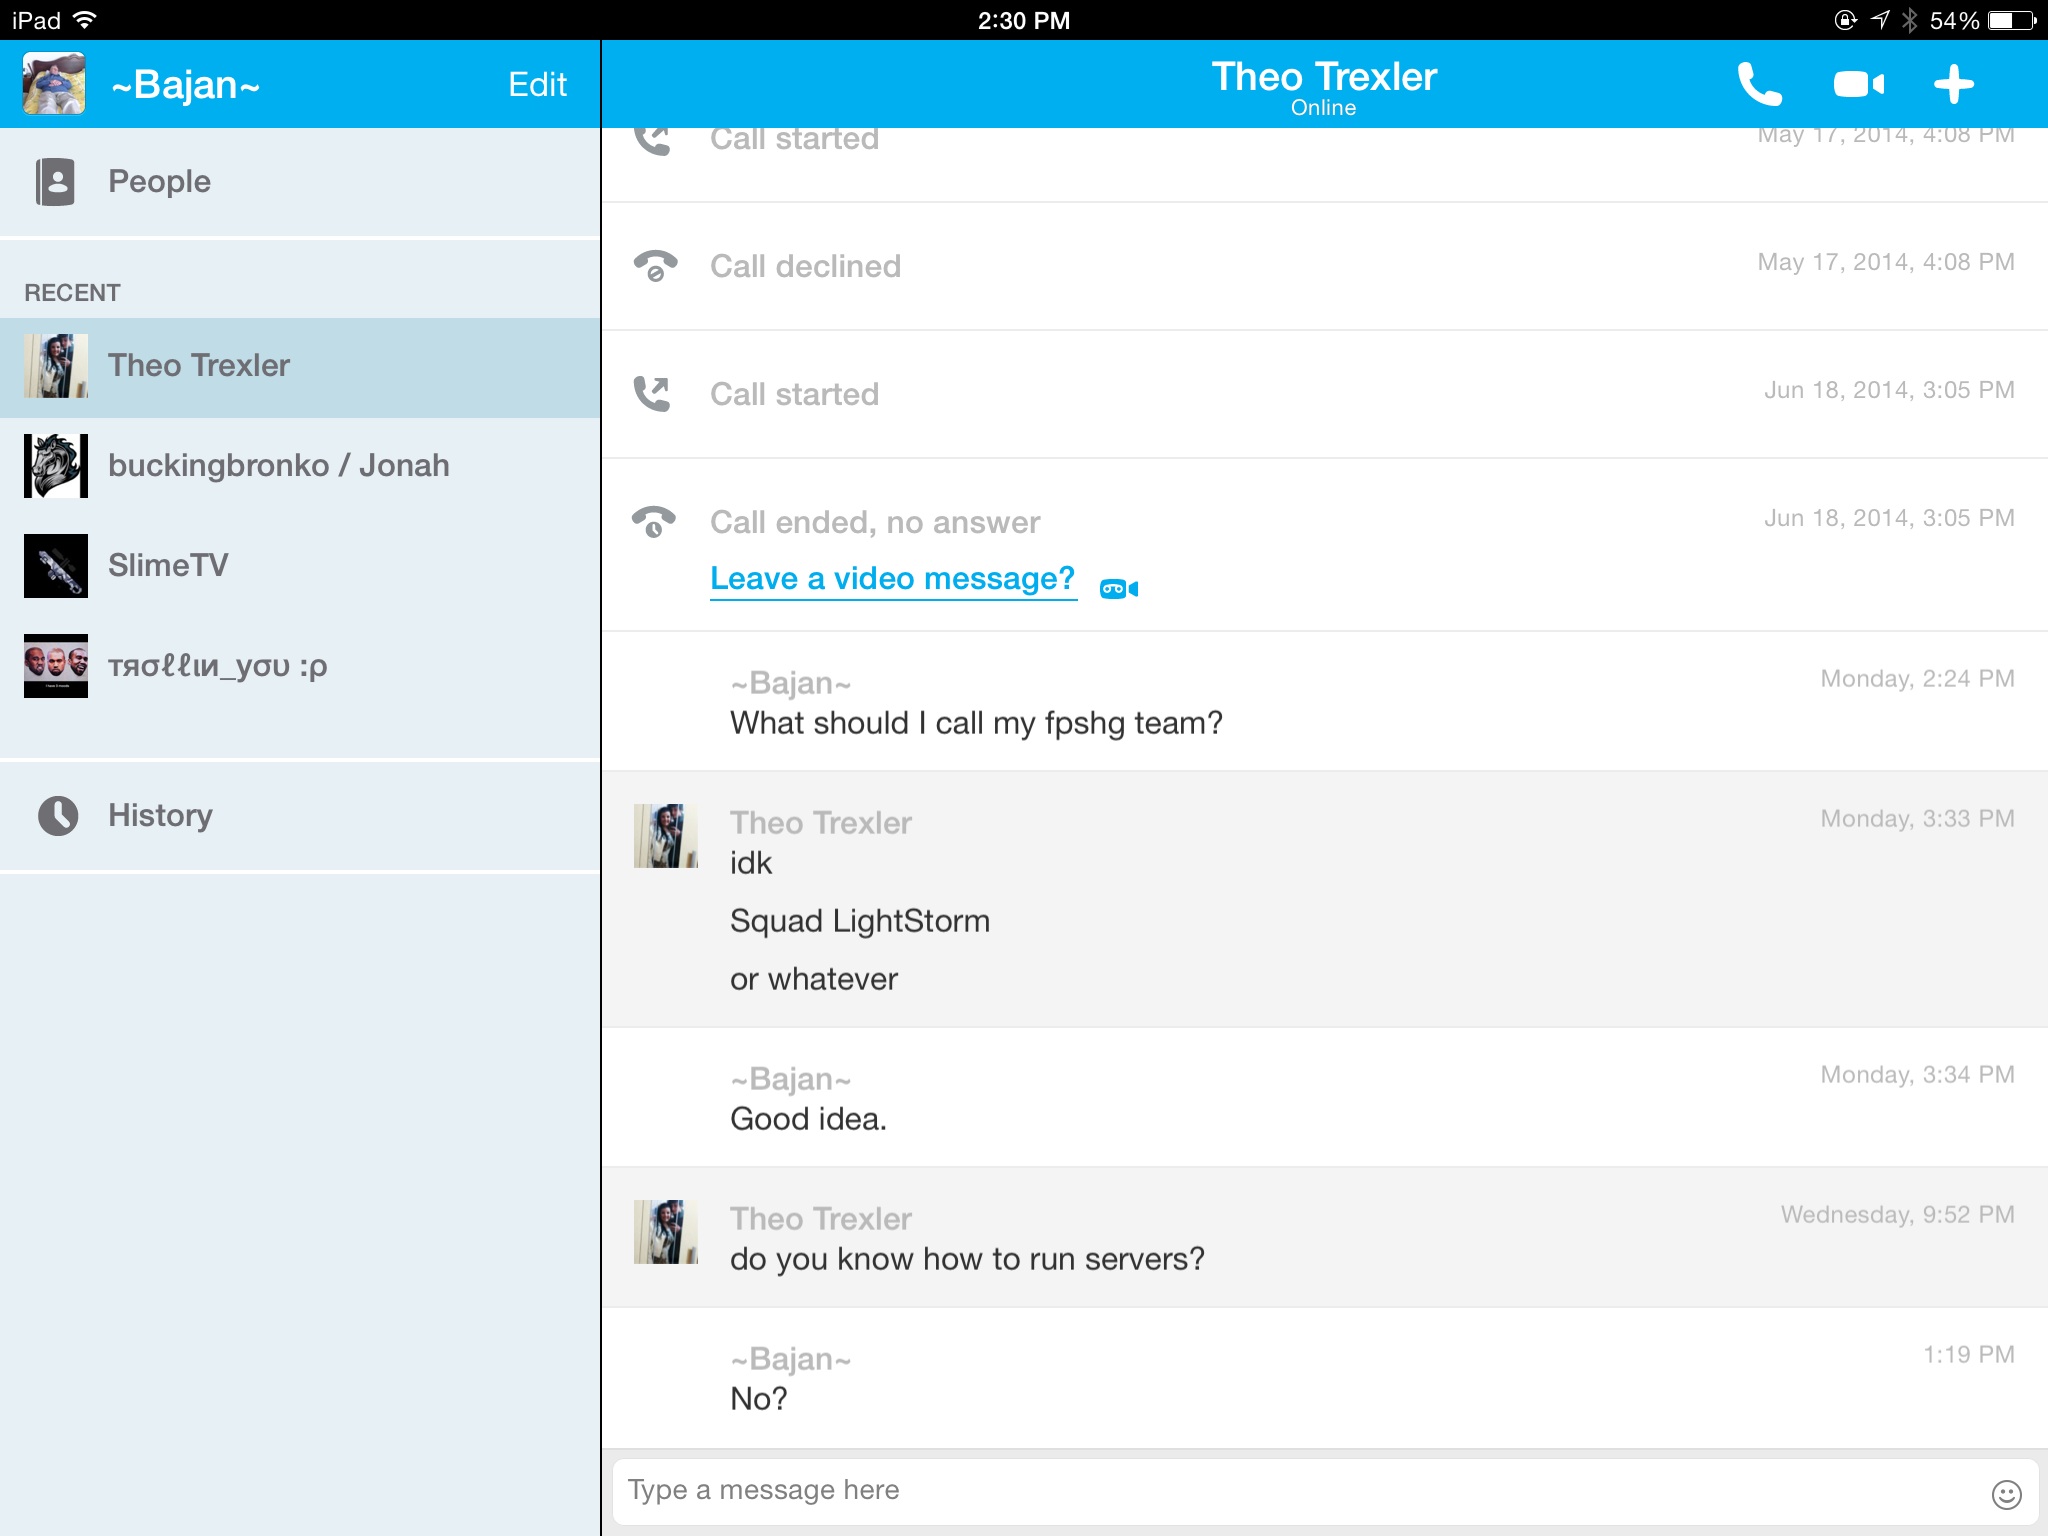Open the buckingbronko / Jonah conversation
This screenshot has width=2048, height=1536.
[x=278, y=466]
